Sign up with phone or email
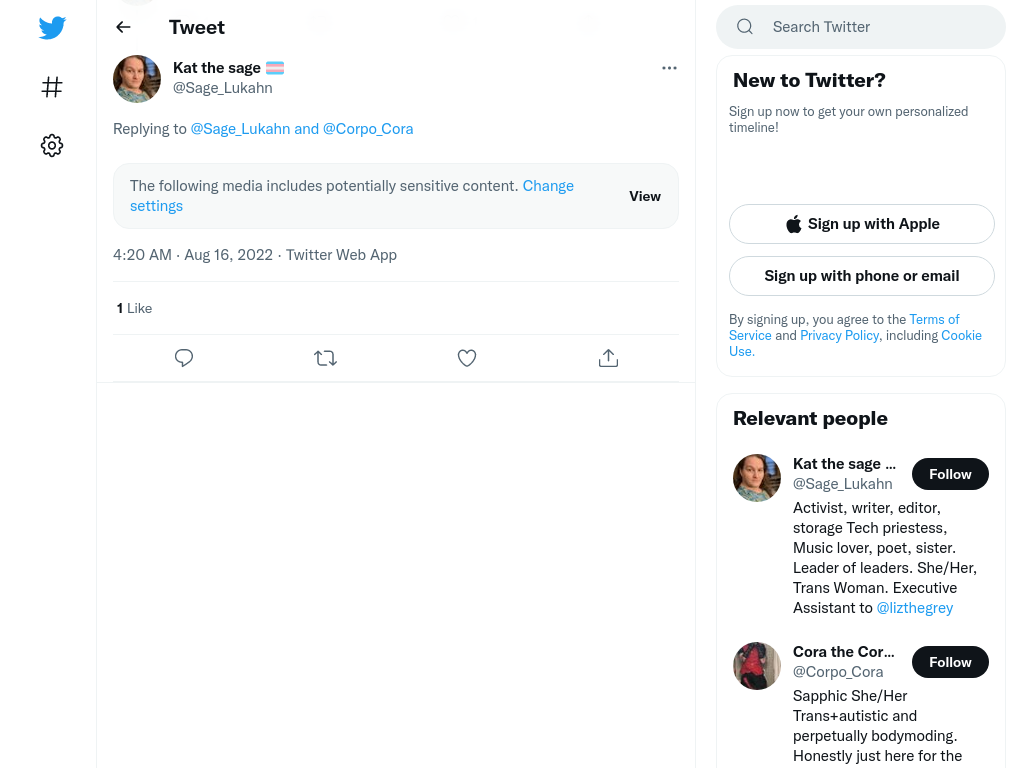Screen dimensions: 1024x768 coord(861,276)
